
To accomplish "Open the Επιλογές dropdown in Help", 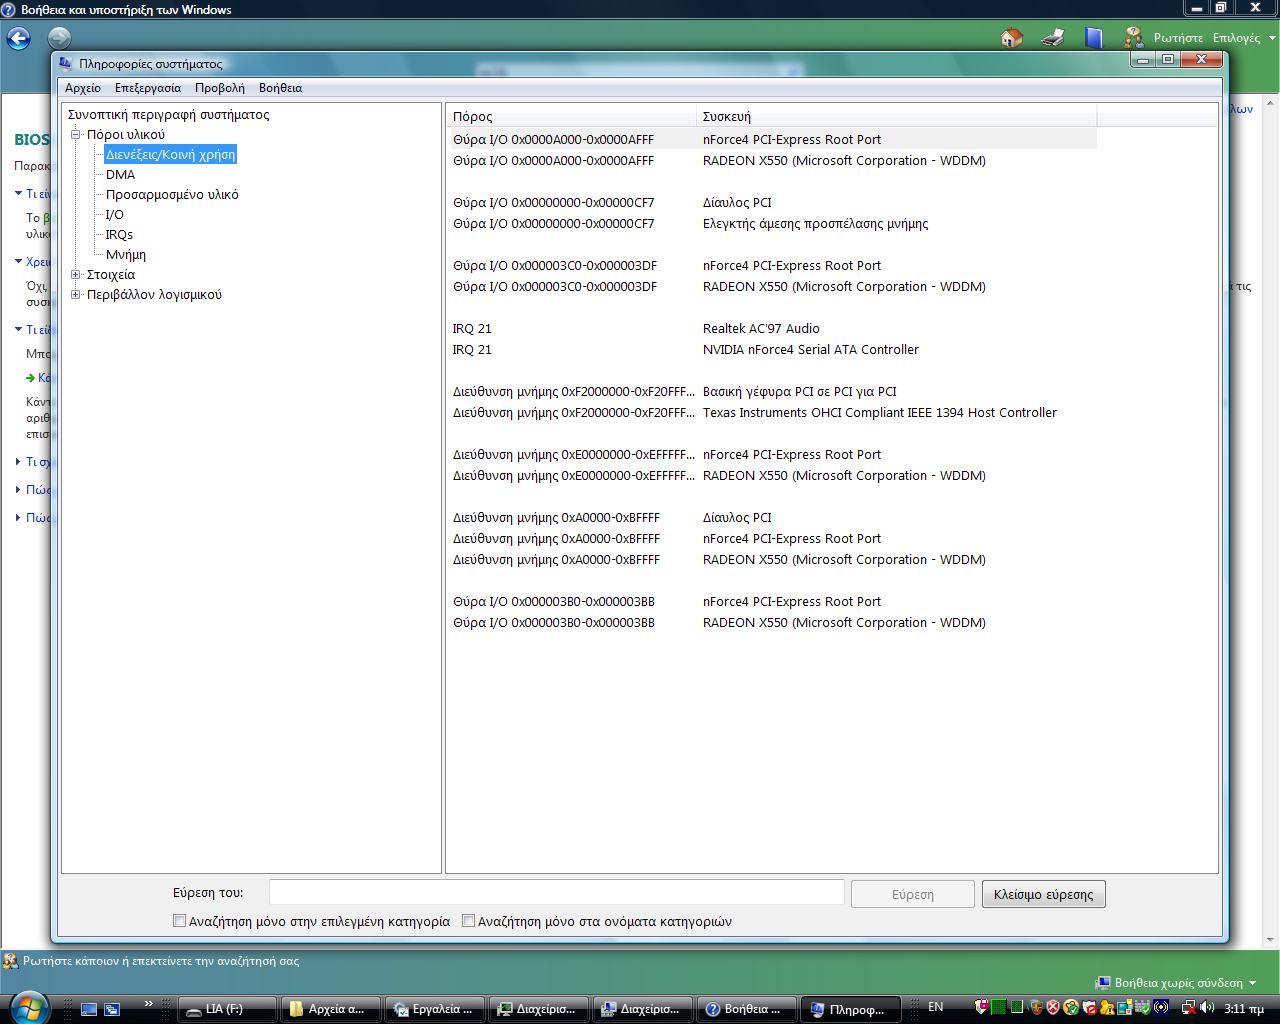I will point(1244,38).
